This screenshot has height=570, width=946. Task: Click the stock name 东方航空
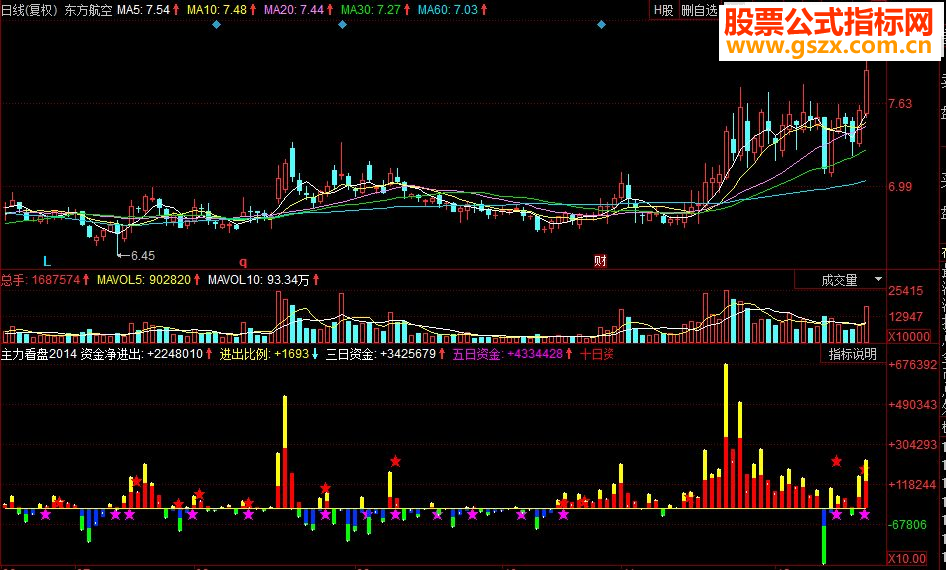(88, 10)
